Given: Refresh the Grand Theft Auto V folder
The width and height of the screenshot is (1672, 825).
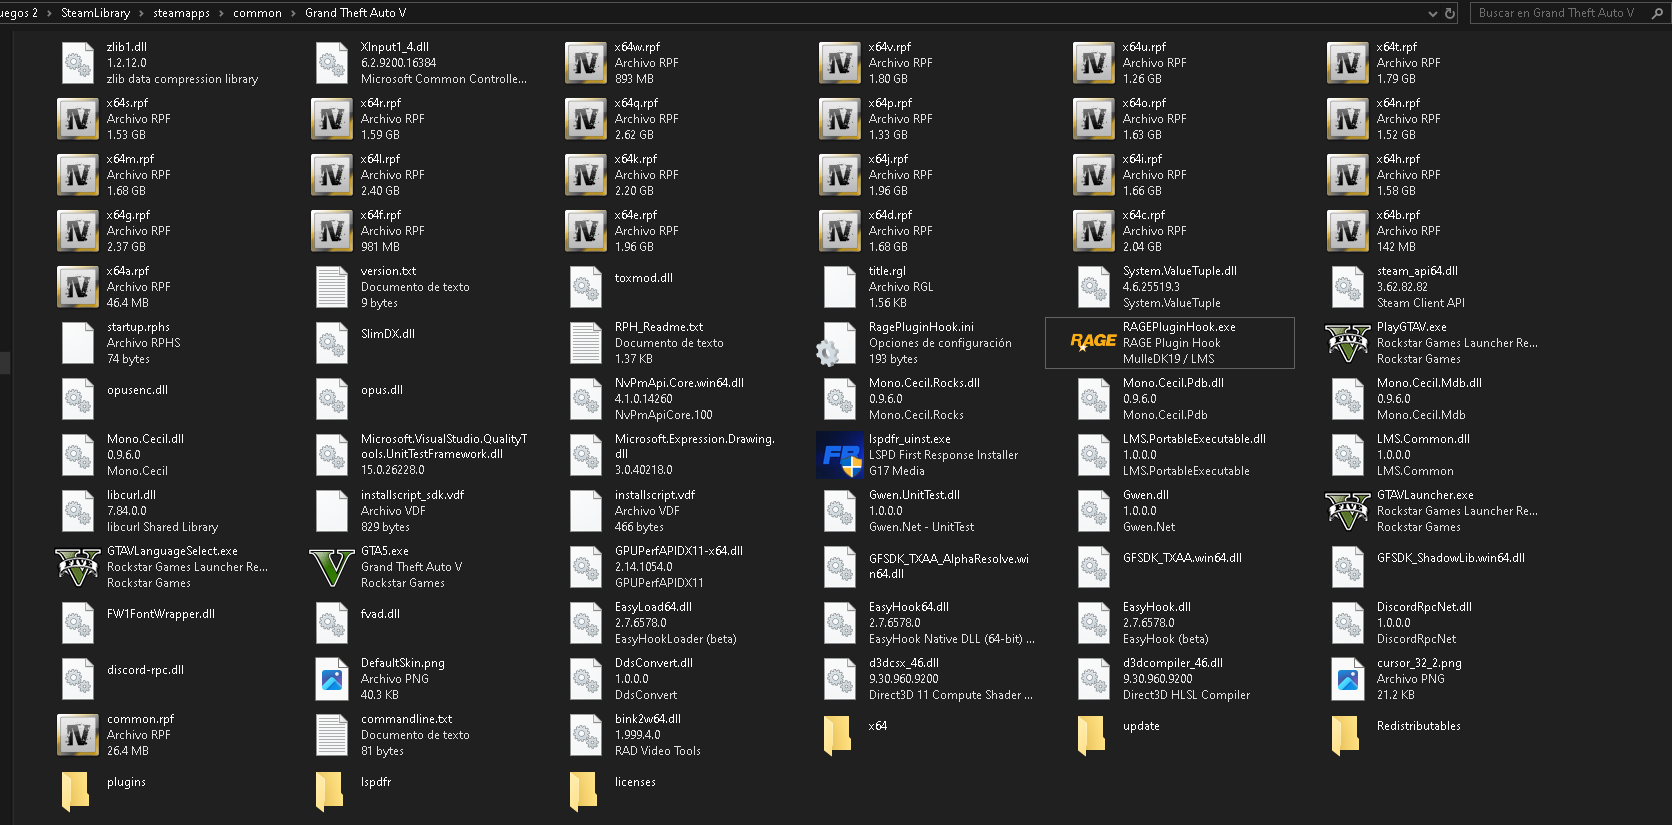Looking at the screenshot, I should (1450, 13).
